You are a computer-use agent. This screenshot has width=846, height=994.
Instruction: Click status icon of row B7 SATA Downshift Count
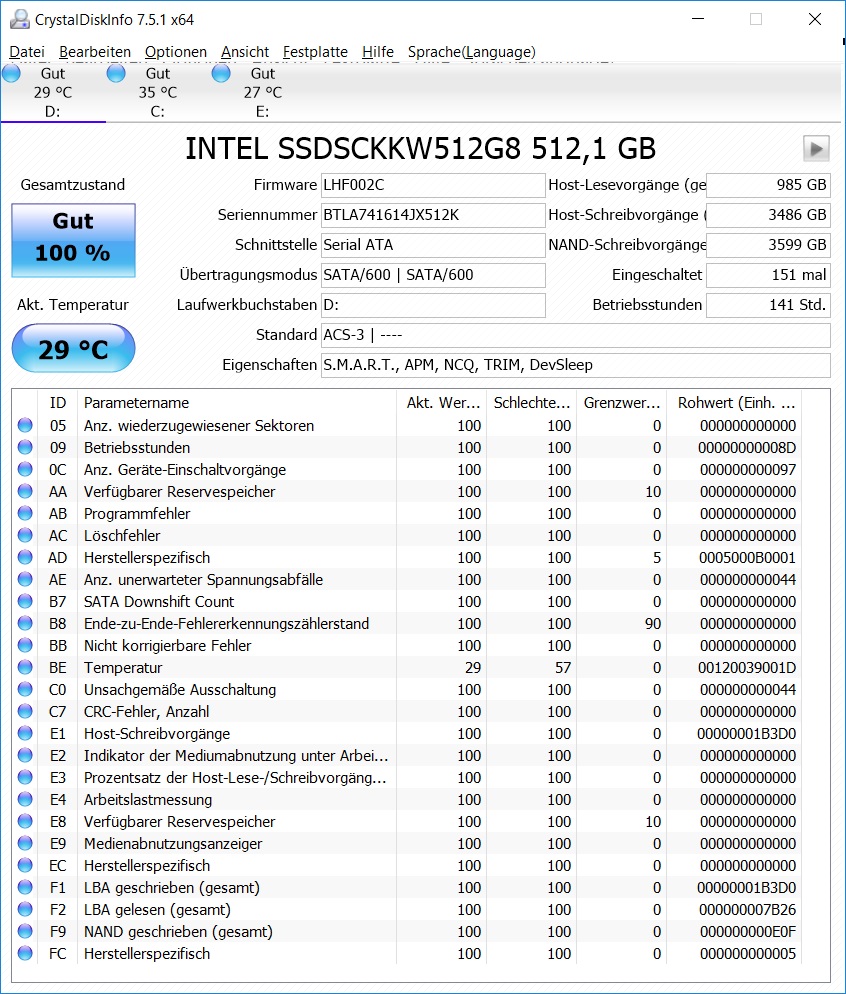(25, 601)
